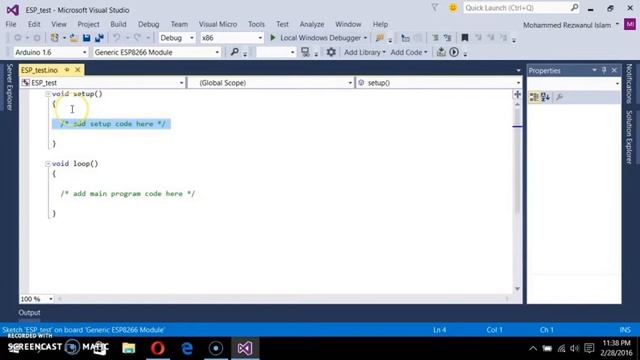Viewport: 640px width, 360px height.
Task: Open the feedback smiley icon
Action: click(x=453, y=8)
